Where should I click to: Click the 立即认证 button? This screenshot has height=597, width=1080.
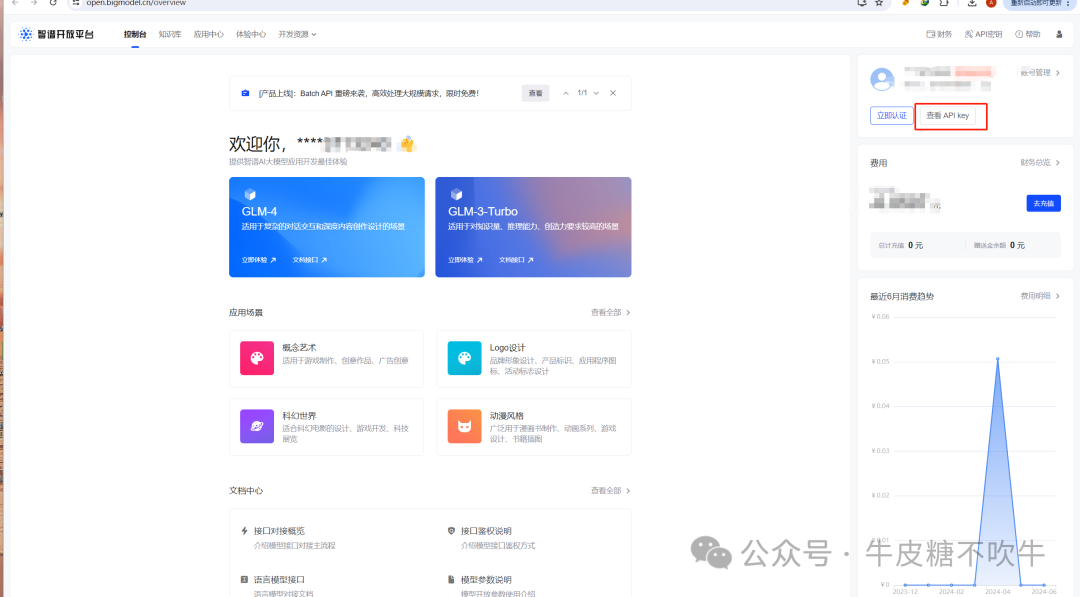(x=891, y=116)
